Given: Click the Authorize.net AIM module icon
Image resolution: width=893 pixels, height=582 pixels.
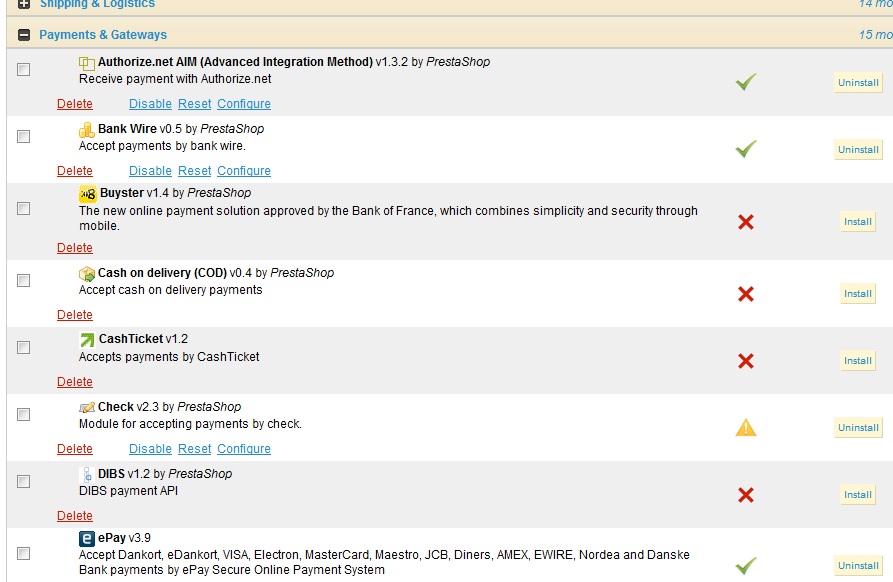Looking at the screenshot, I should [x=87, y=63].
